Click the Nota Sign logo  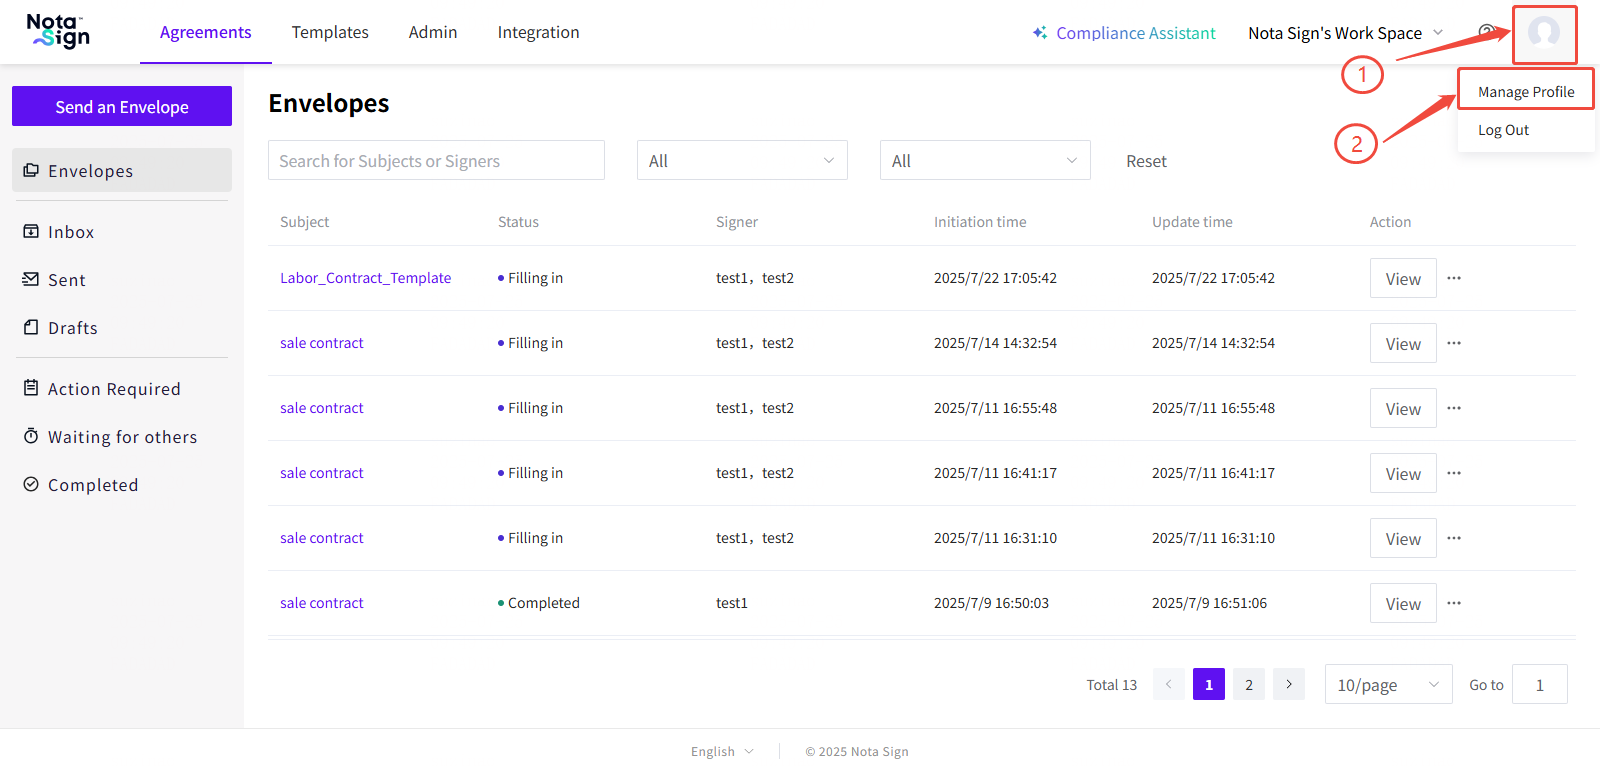[x=58, y=32]
